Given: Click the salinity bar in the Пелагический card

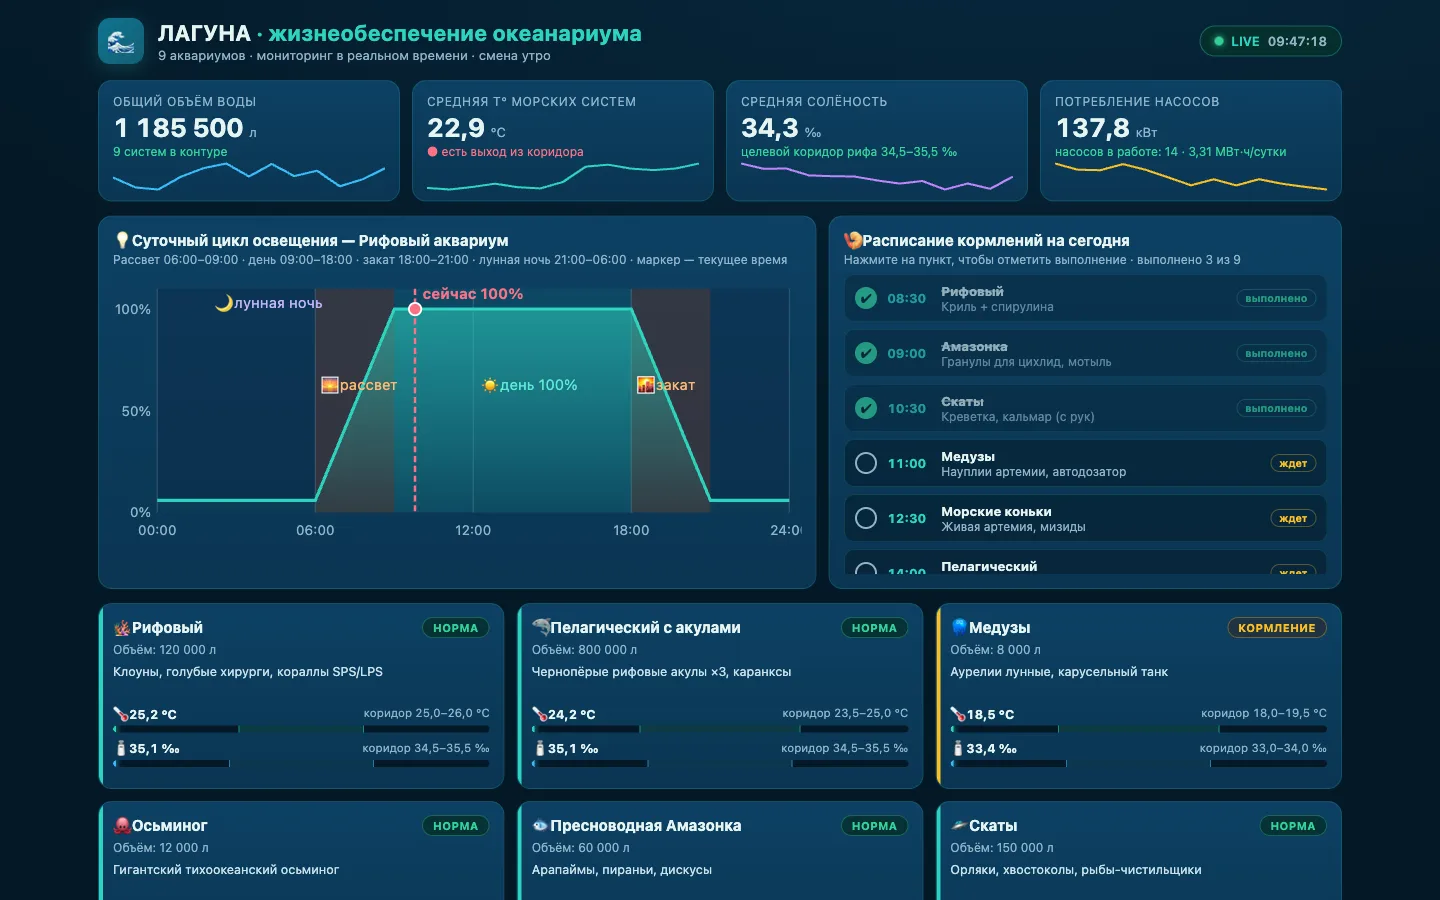Looking at the screenshot, I should [x=720, y=763].
